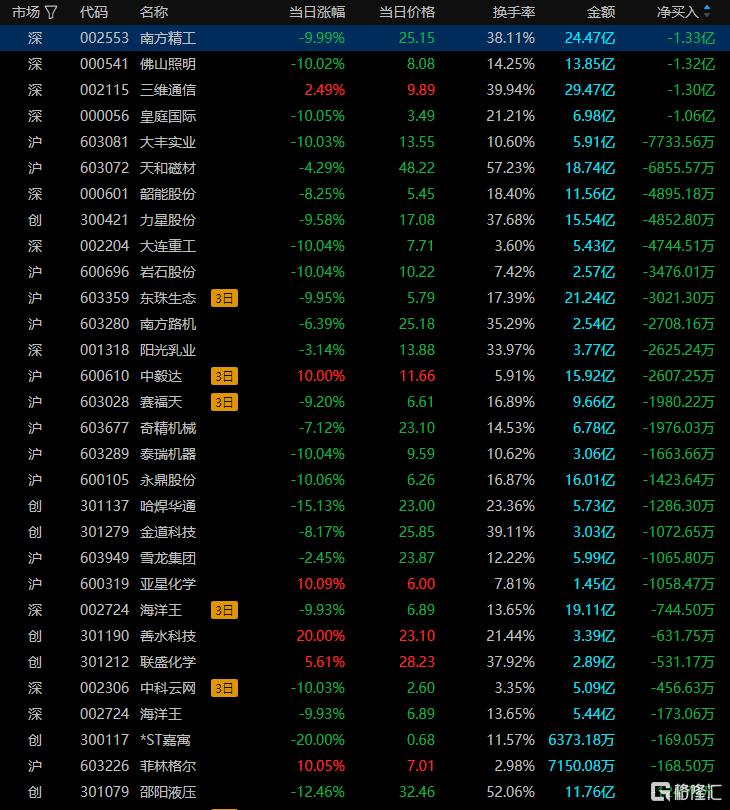Click stock code 600610
Image resolution: width=730 pixels, height=810 pixels.
pyautogui.click(x=104, y=376)
